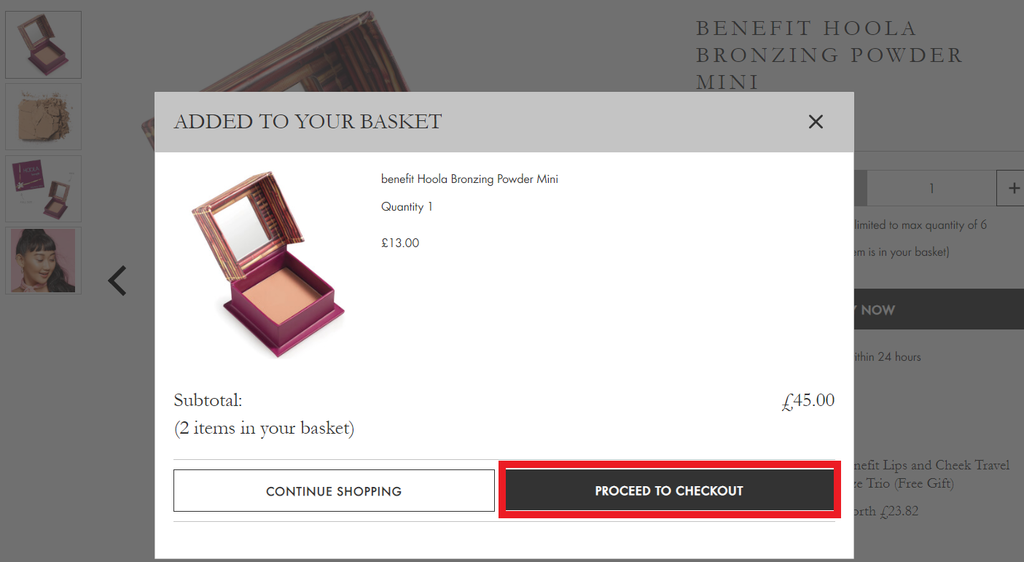Close the Added To Your Basket popup
This screenshot has height=562, width=1024.
tap(815, 121)
